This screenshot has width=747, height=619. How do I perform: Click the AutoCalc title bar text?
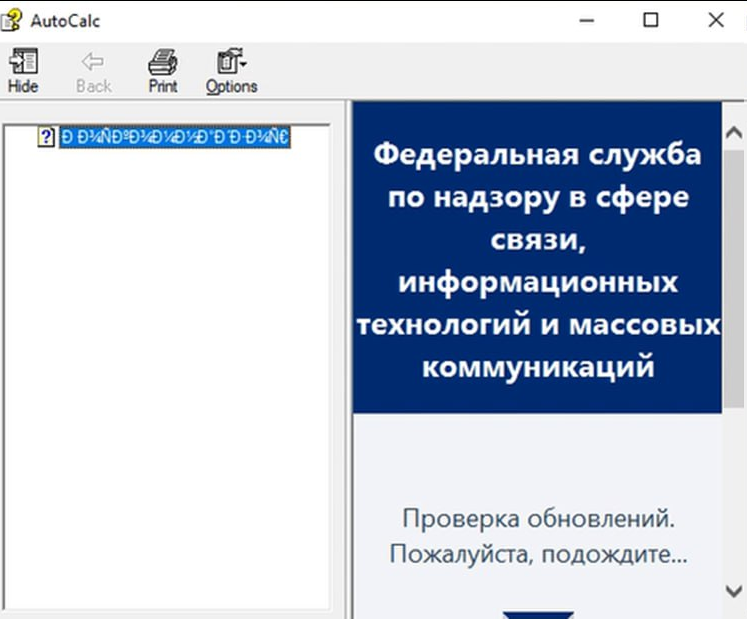pos(65,20)
